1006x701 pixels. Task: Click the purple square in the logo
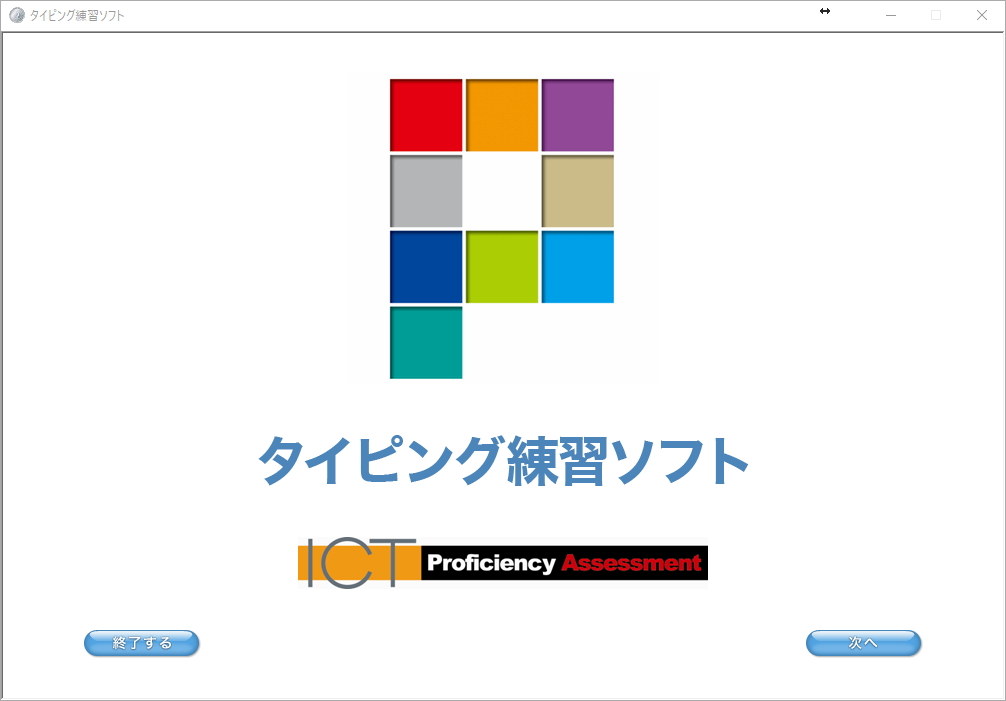pos(577,113)
